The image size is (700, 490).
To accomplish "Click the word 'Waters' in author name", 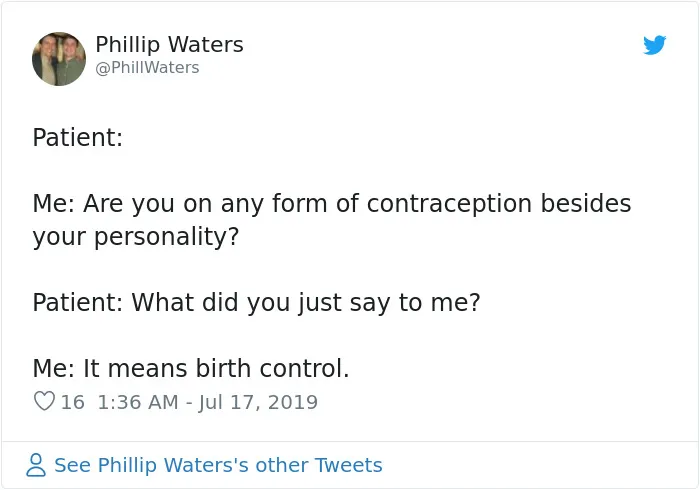I will coord(206,44).
